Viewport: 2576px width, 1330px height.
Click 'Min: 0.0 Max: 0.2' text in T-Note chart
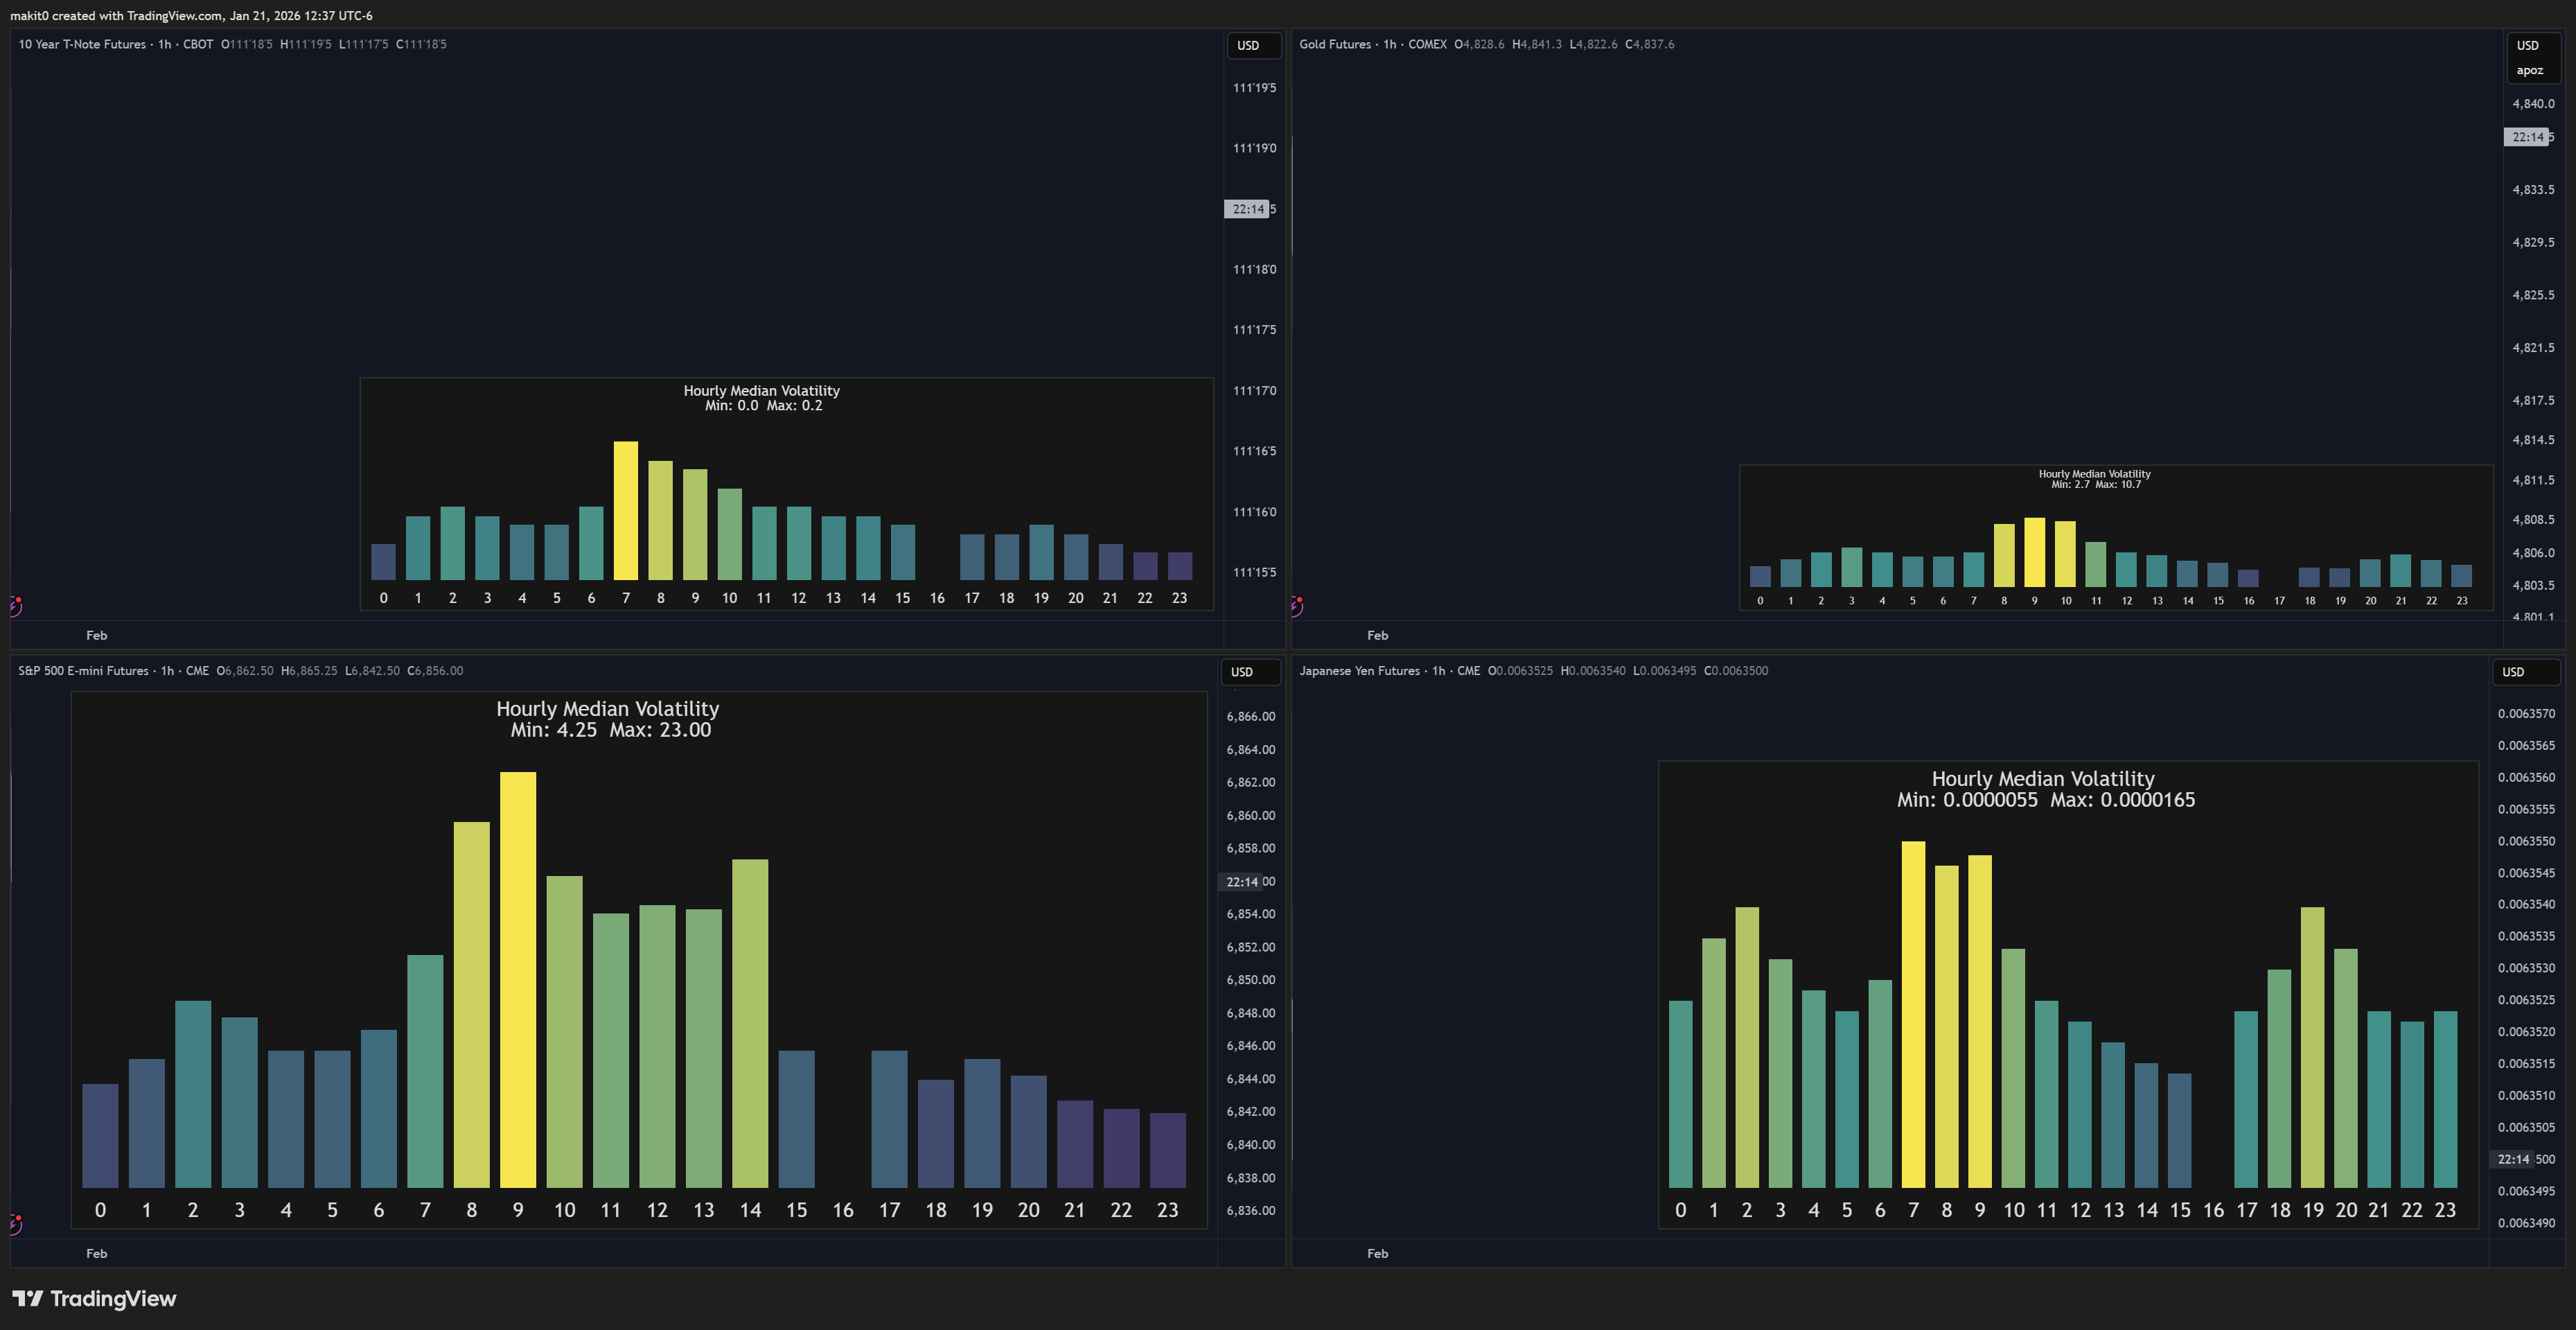point(763,405)
